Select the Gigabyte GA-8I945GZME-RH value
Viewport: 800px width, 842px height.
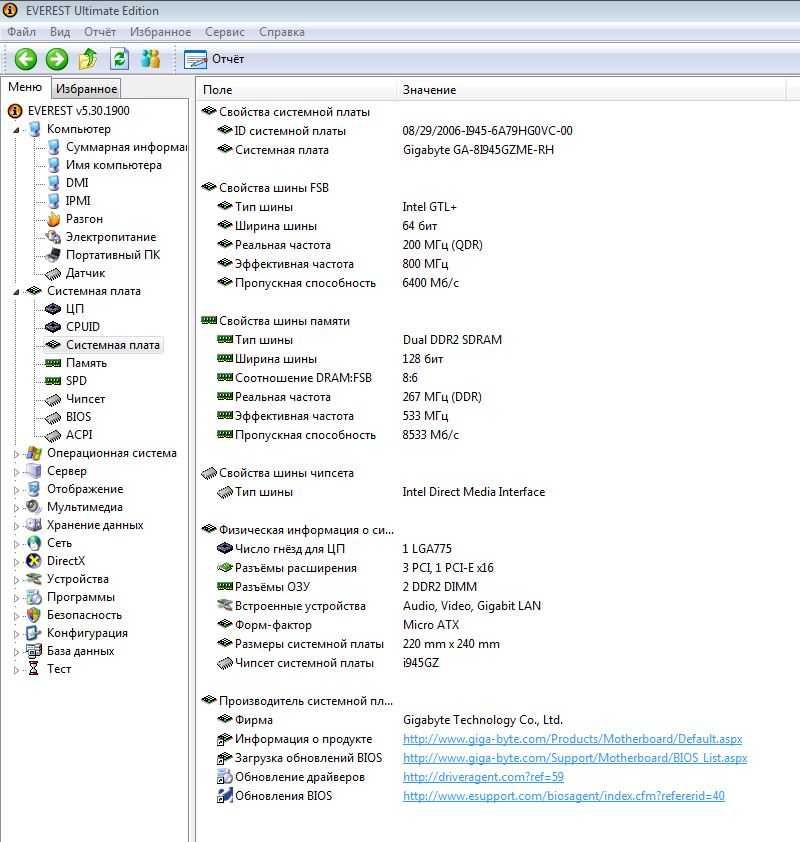(478, 150)
